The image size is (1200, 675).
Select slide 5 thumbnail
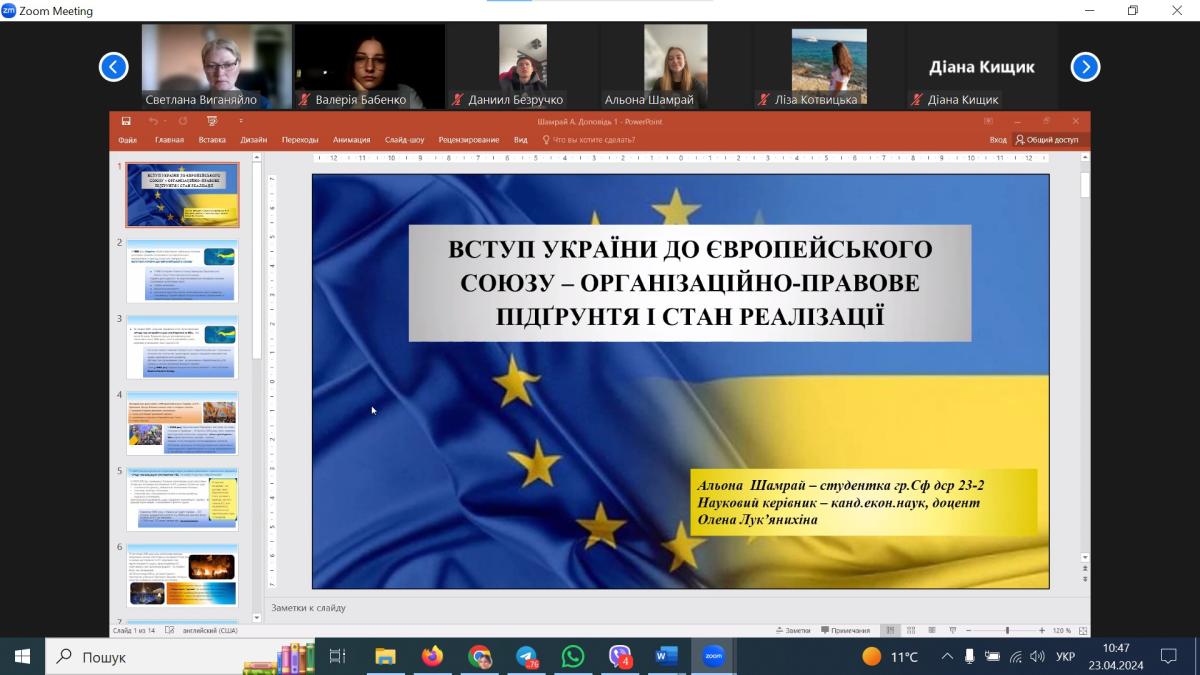pyautogui.click(x=182, y=499)
